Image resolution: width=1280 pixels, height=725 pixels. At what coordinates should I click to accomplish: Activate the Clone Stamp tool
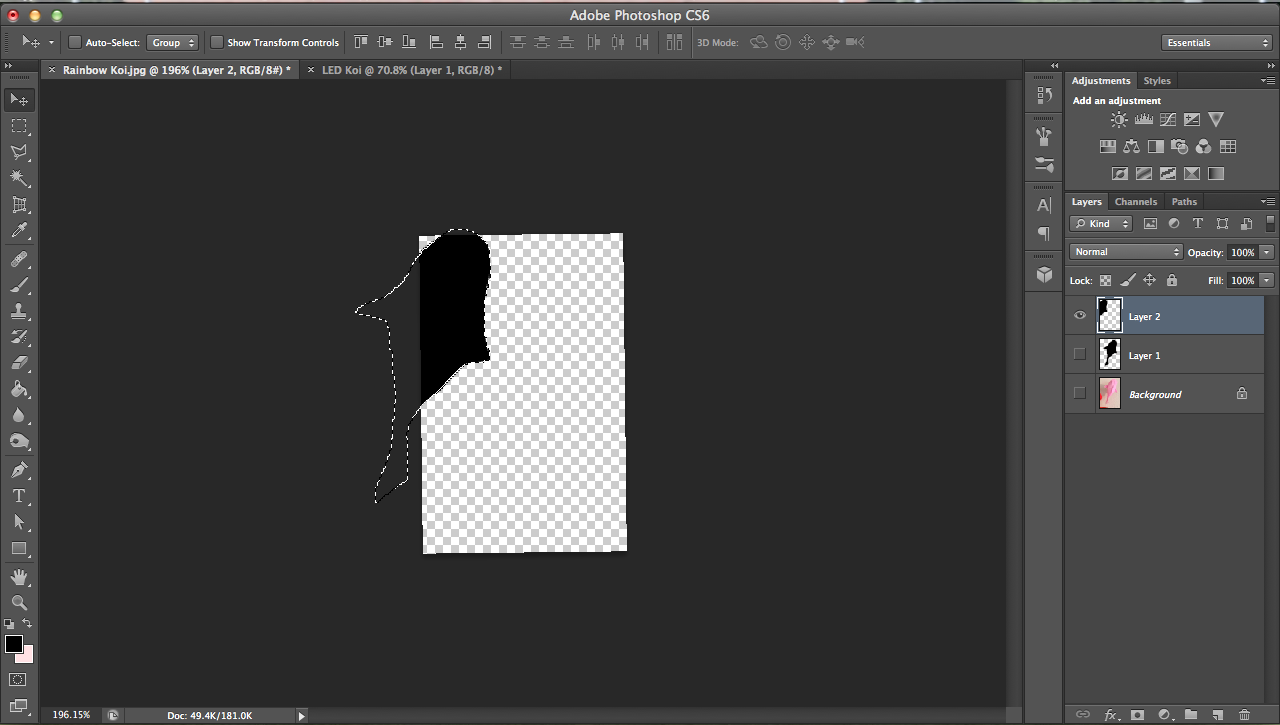point(18,313)
